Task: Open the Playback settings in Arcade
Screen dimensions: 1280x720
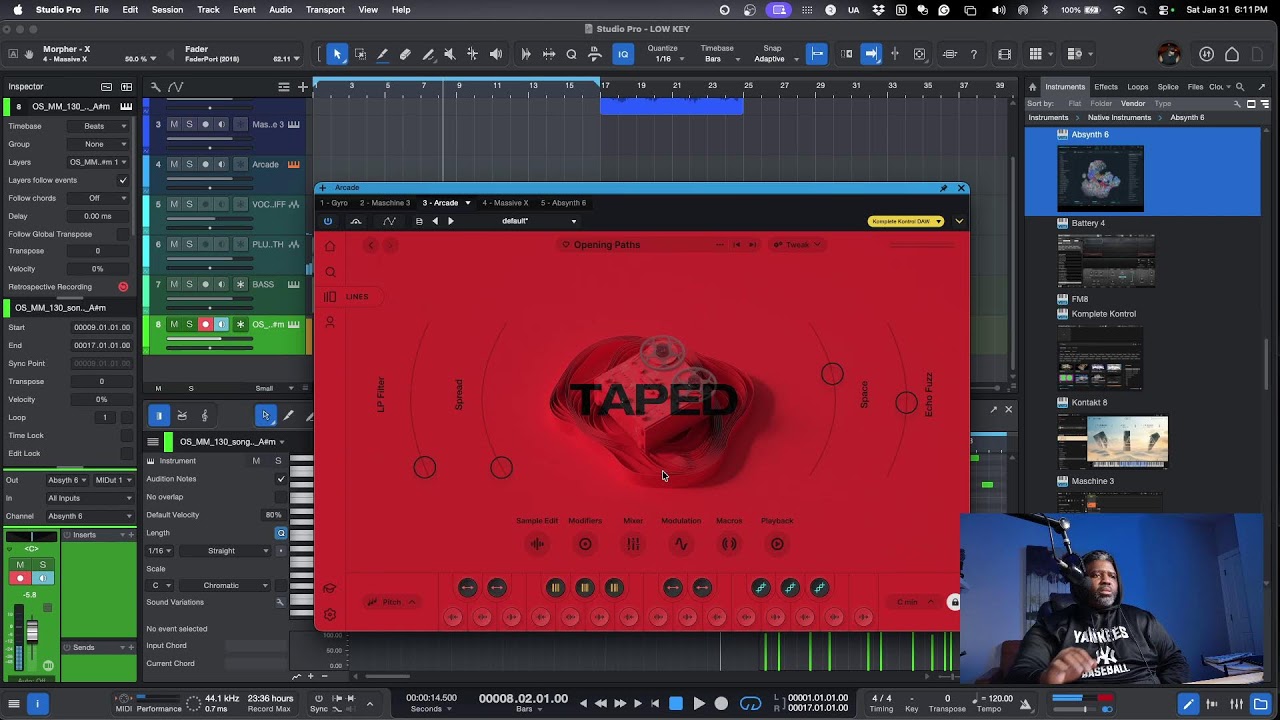Action: click(777, 544)
